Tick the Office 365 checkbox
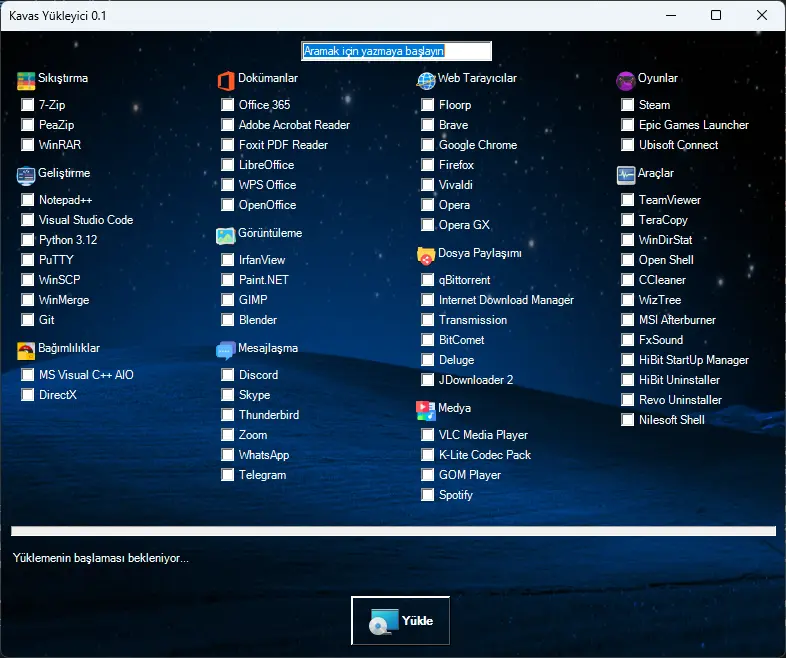Screen dimensions: 786x658 [228, 105]
